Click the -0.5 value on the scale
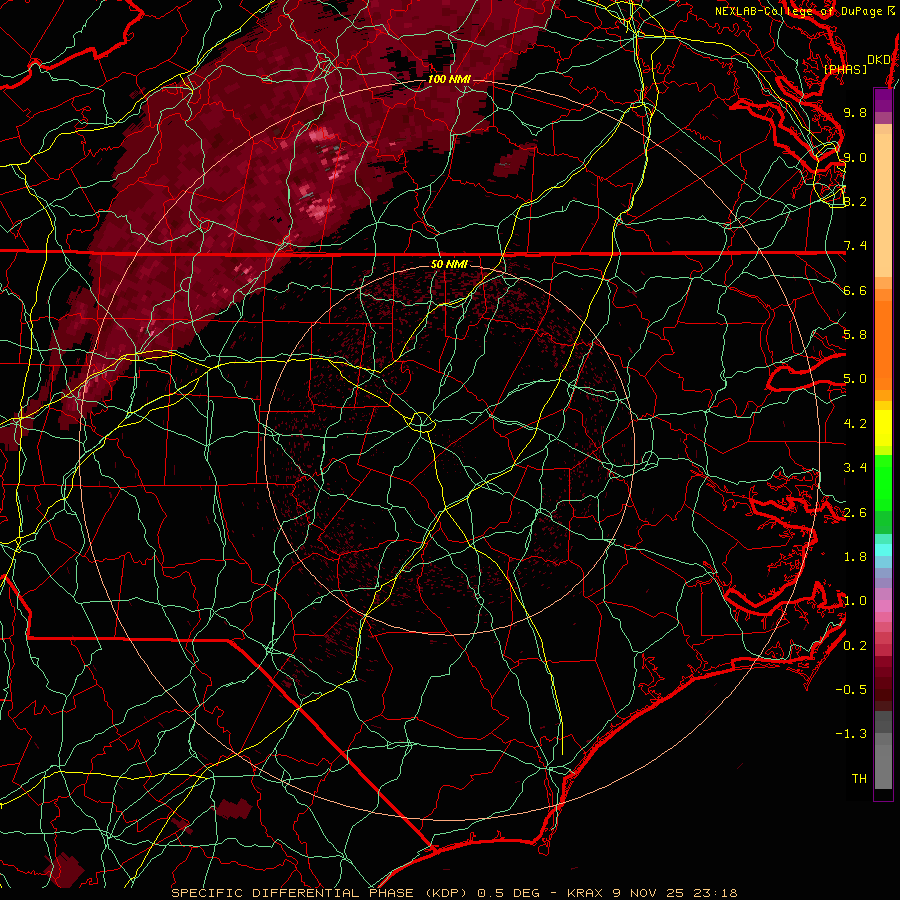Viewport: 900px width, 900px height. [x=851, y=690]
